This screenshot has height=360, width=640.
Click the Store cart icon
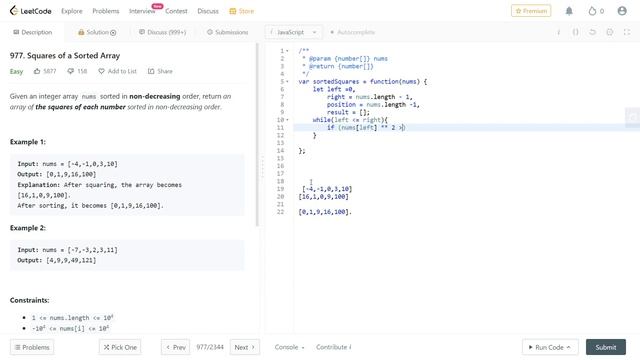pyautogui.click(x=233, y=11)
